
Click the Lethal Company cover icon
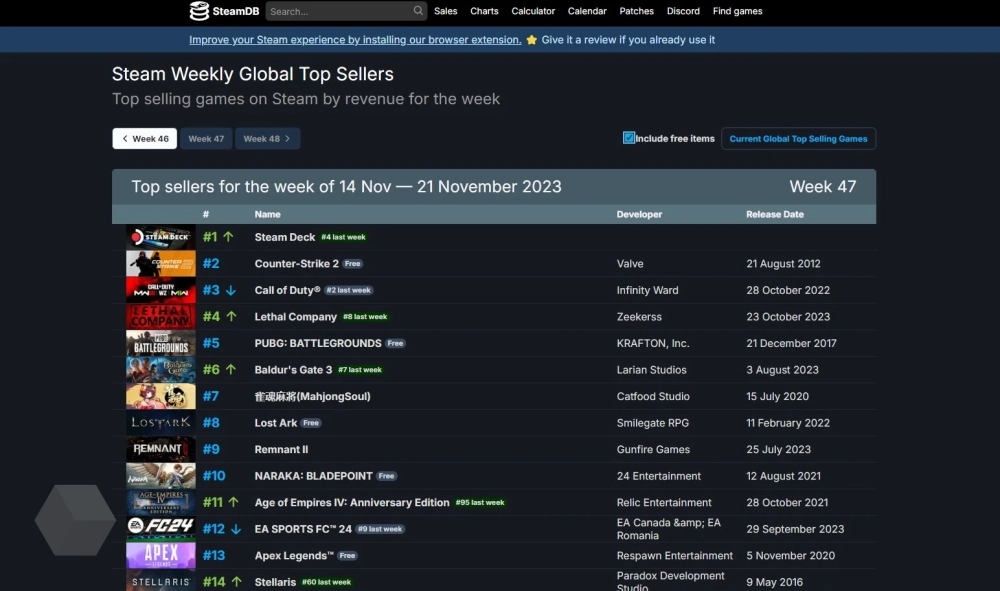(160, 317)
